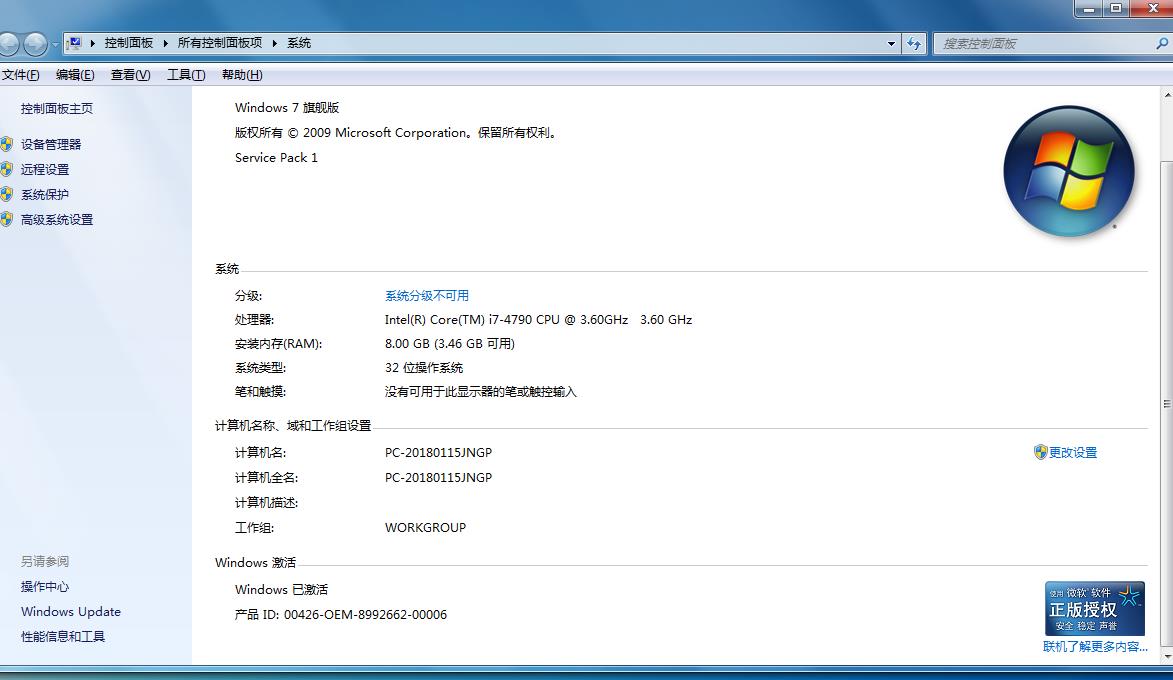
Task: Click the shield icon next to 系统保护
Action: click(7, 194)
